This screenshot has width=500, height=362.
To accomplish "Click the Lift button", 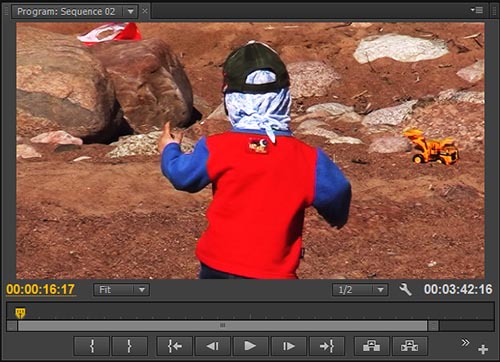I will tap(371, 346).
